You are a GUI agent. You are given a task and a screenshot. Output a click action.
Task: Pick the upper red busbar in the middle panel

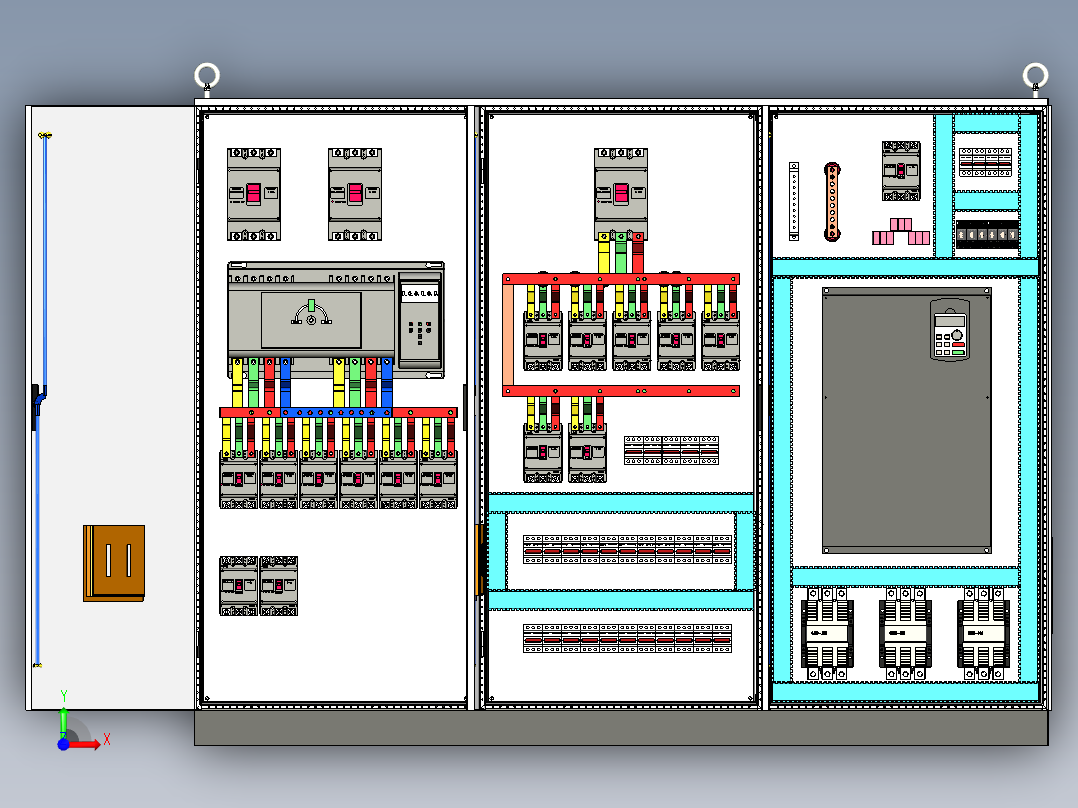point(621,279)
